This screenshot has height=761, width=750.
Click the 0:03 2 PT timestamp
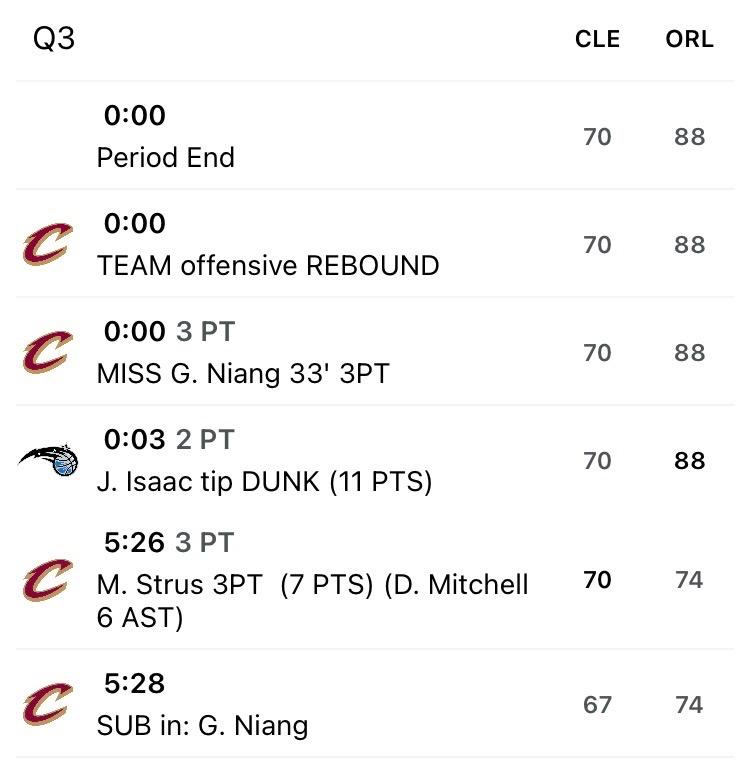(x=169, y=439)
